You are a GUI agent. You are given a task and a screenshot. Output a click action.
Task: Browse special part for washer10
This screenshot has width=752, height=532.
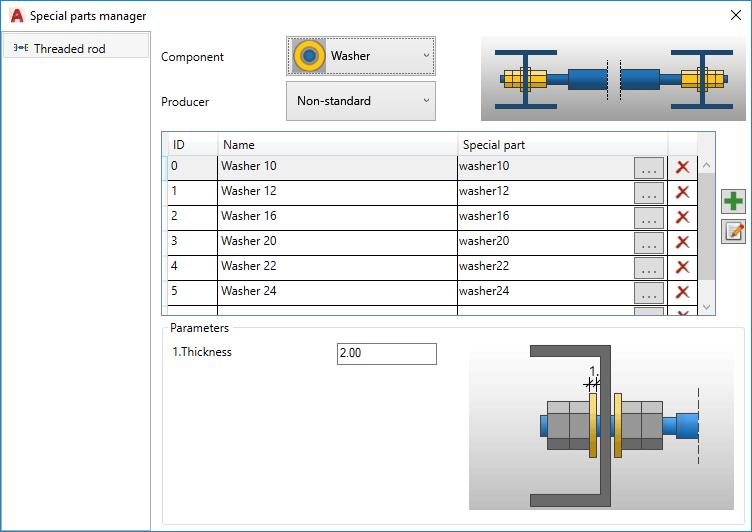tap(649, 168)
